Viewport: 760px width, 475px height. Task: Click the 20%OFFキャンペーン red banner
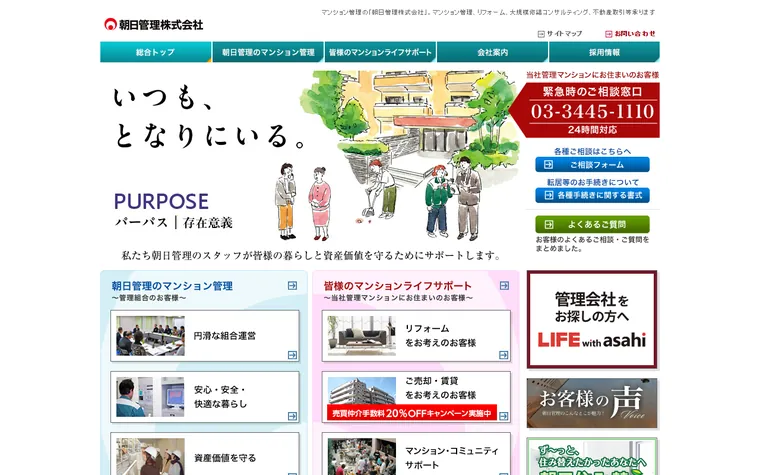tap(412, 413)
